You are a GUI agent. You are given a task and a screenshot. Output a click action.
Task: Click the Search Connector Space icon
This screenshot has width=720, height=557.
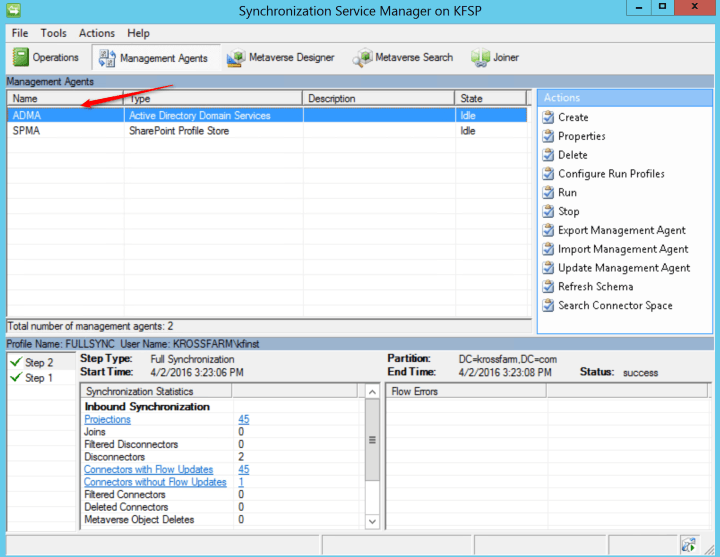coord(548,305)
